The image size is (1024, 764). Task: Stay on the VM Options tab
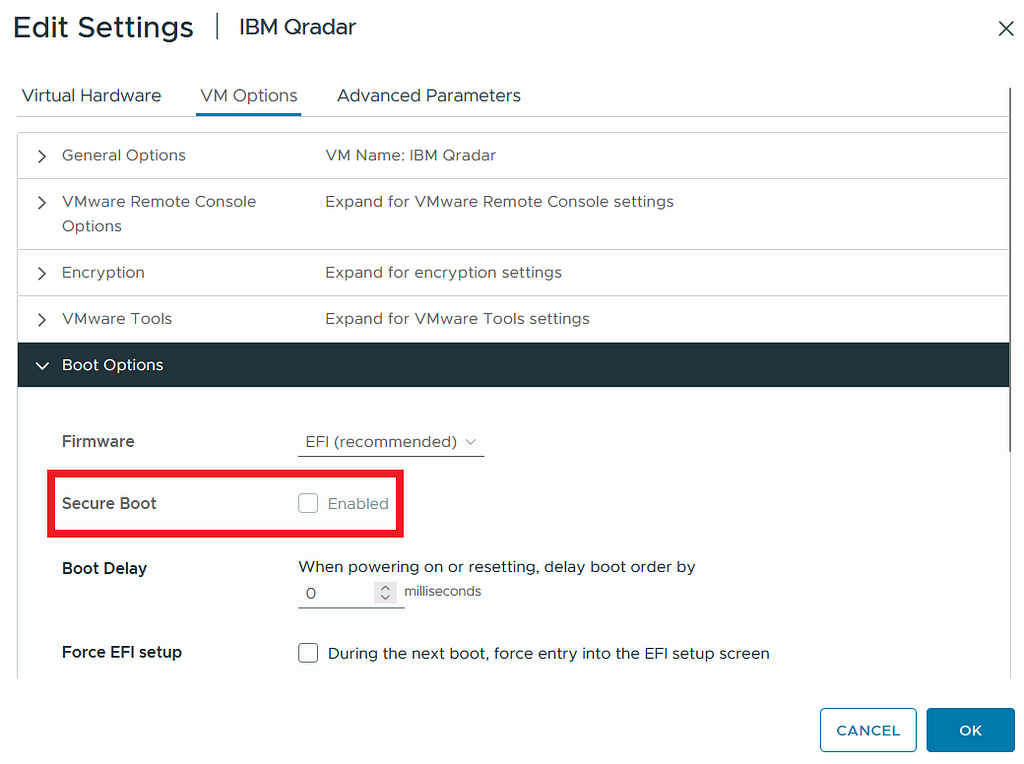pos(248,96)
